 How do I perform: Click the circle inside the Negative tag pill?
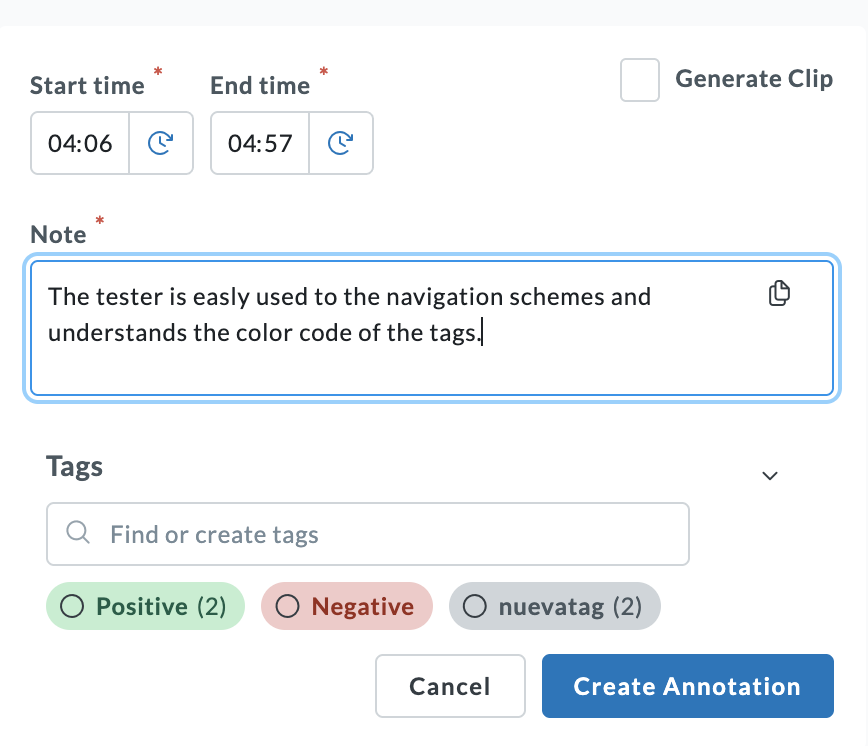coord(288,606)
